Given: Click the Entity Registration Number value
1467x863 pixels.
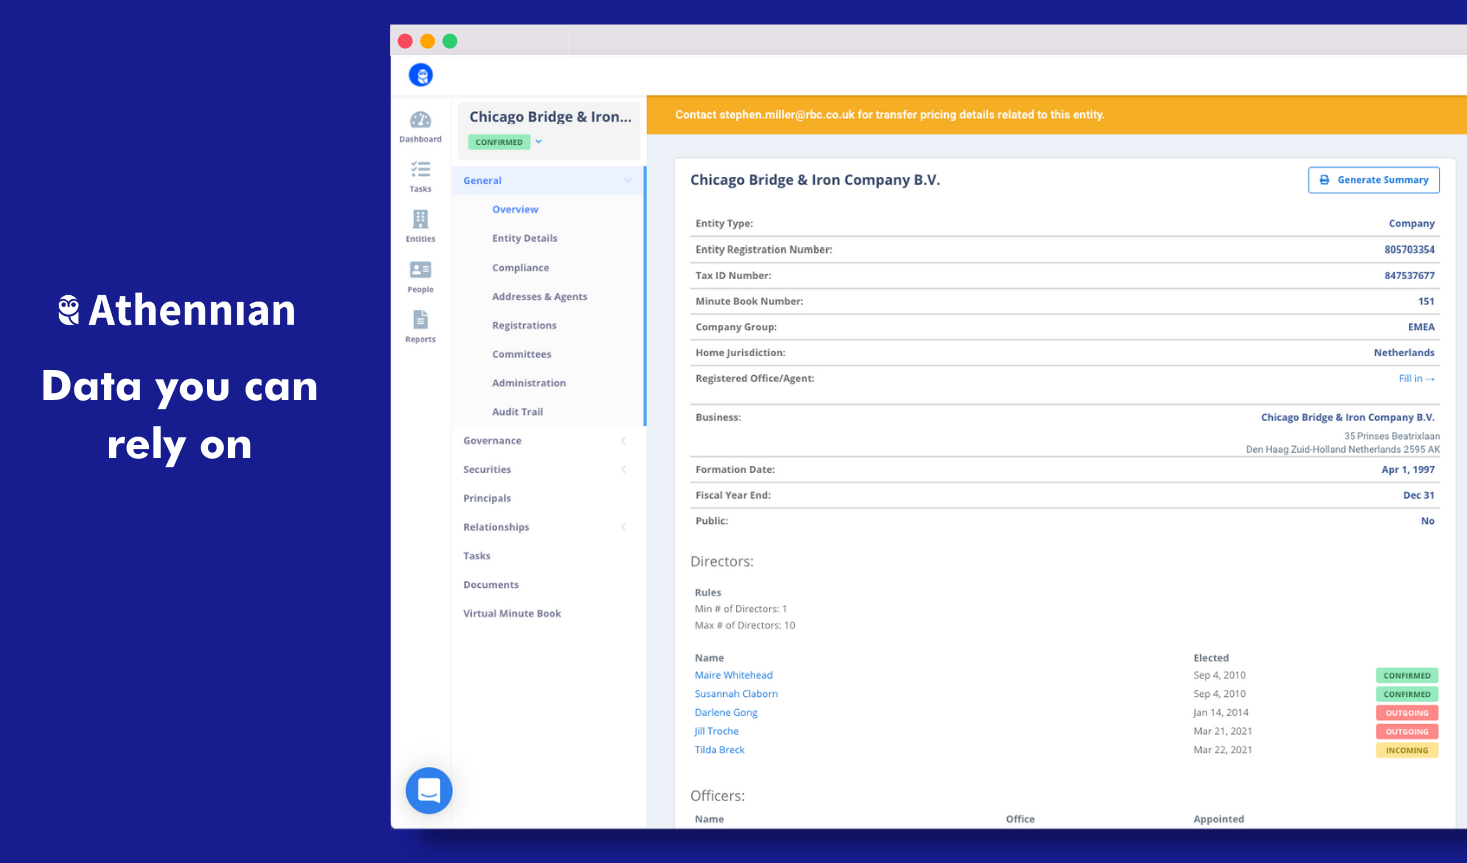Looking at the screenshot, I should (1408, 249).
